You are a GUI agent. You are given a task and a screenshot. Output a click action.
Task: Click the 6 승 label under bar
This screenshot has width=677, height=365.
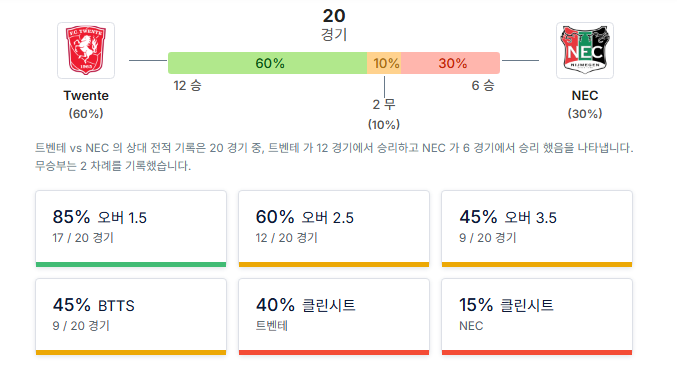(x=483, y=86)
